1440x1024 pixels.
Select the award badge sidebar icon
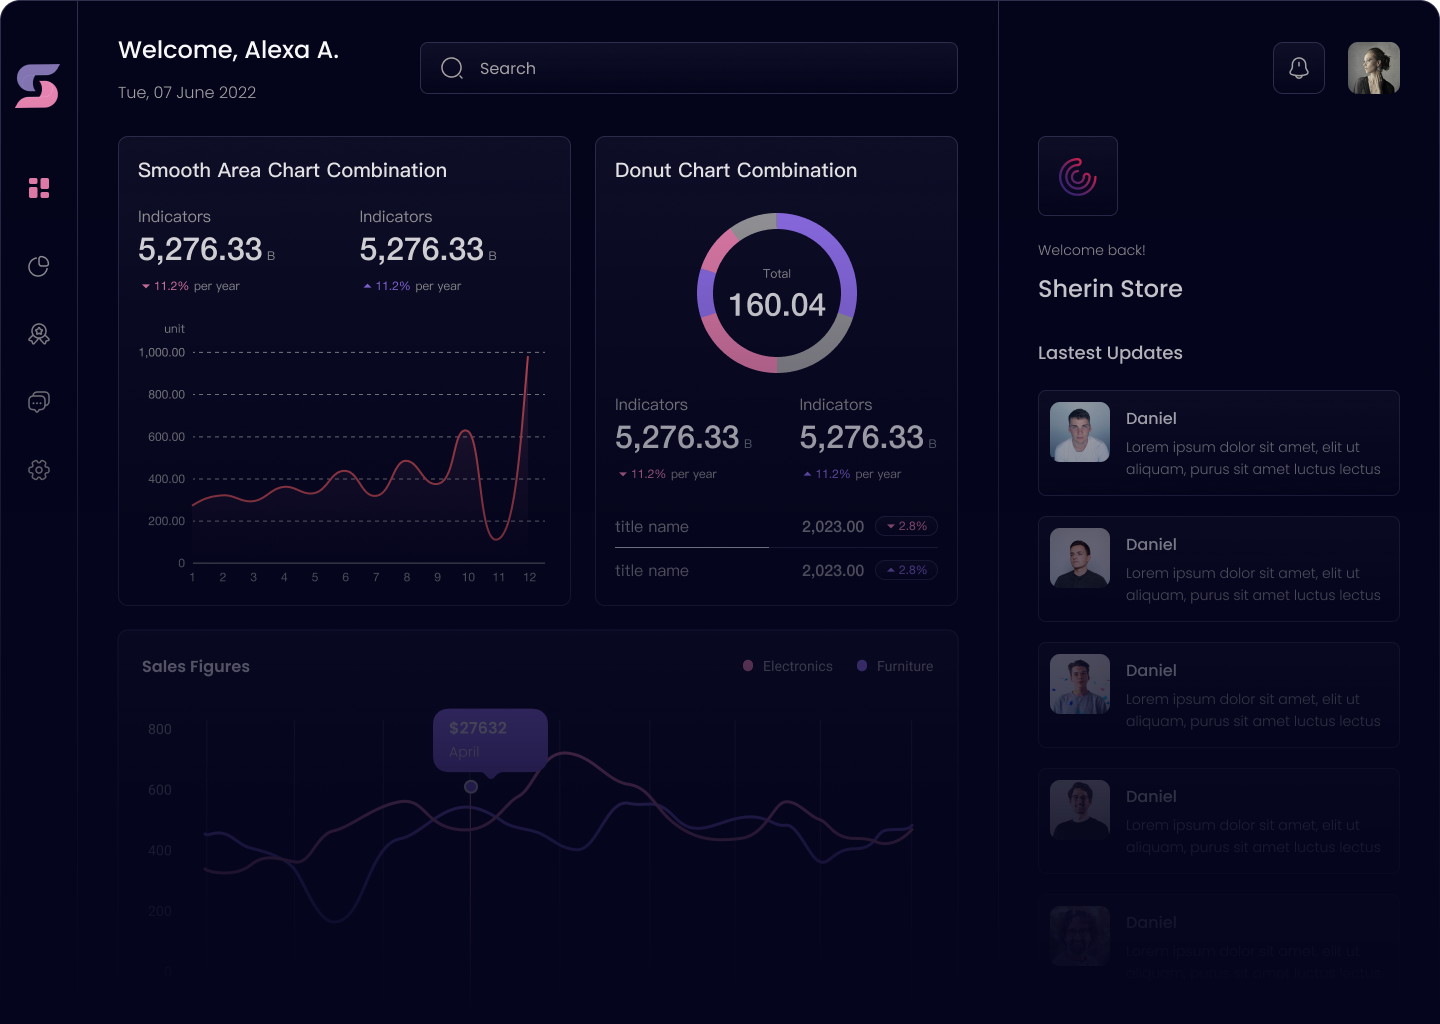tap(39, 334)
